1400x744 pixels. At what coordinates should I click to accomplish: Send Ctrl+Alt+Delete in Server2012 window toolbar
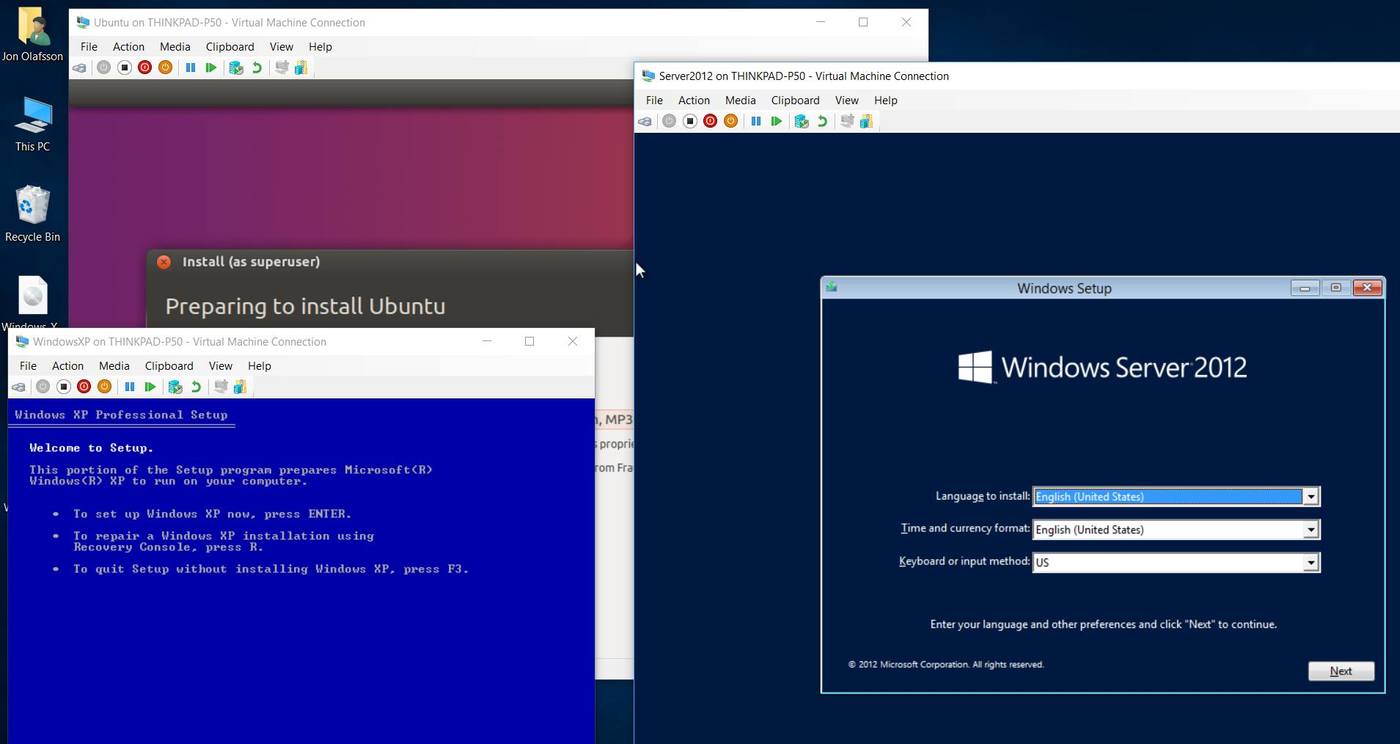645,121
